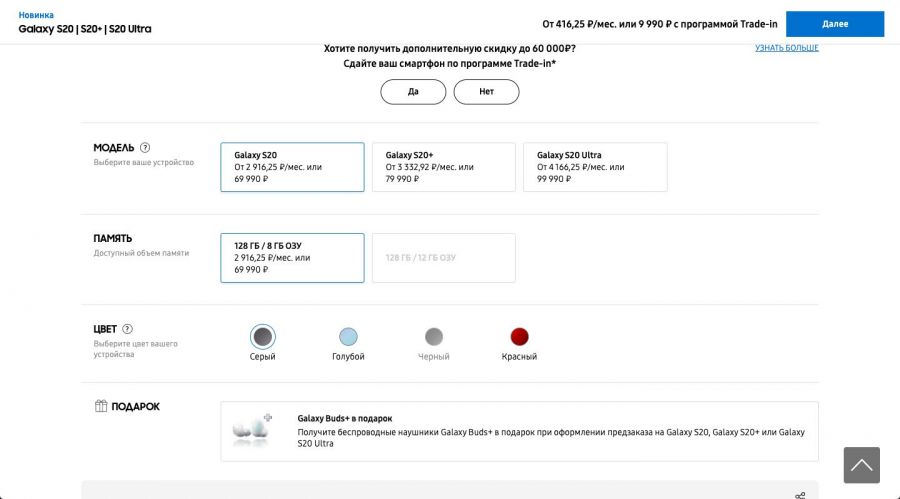Click the gift icon beside ПОДАРОК
The width and height of the screenshot is (900, 499).
(x=101, y=406)
